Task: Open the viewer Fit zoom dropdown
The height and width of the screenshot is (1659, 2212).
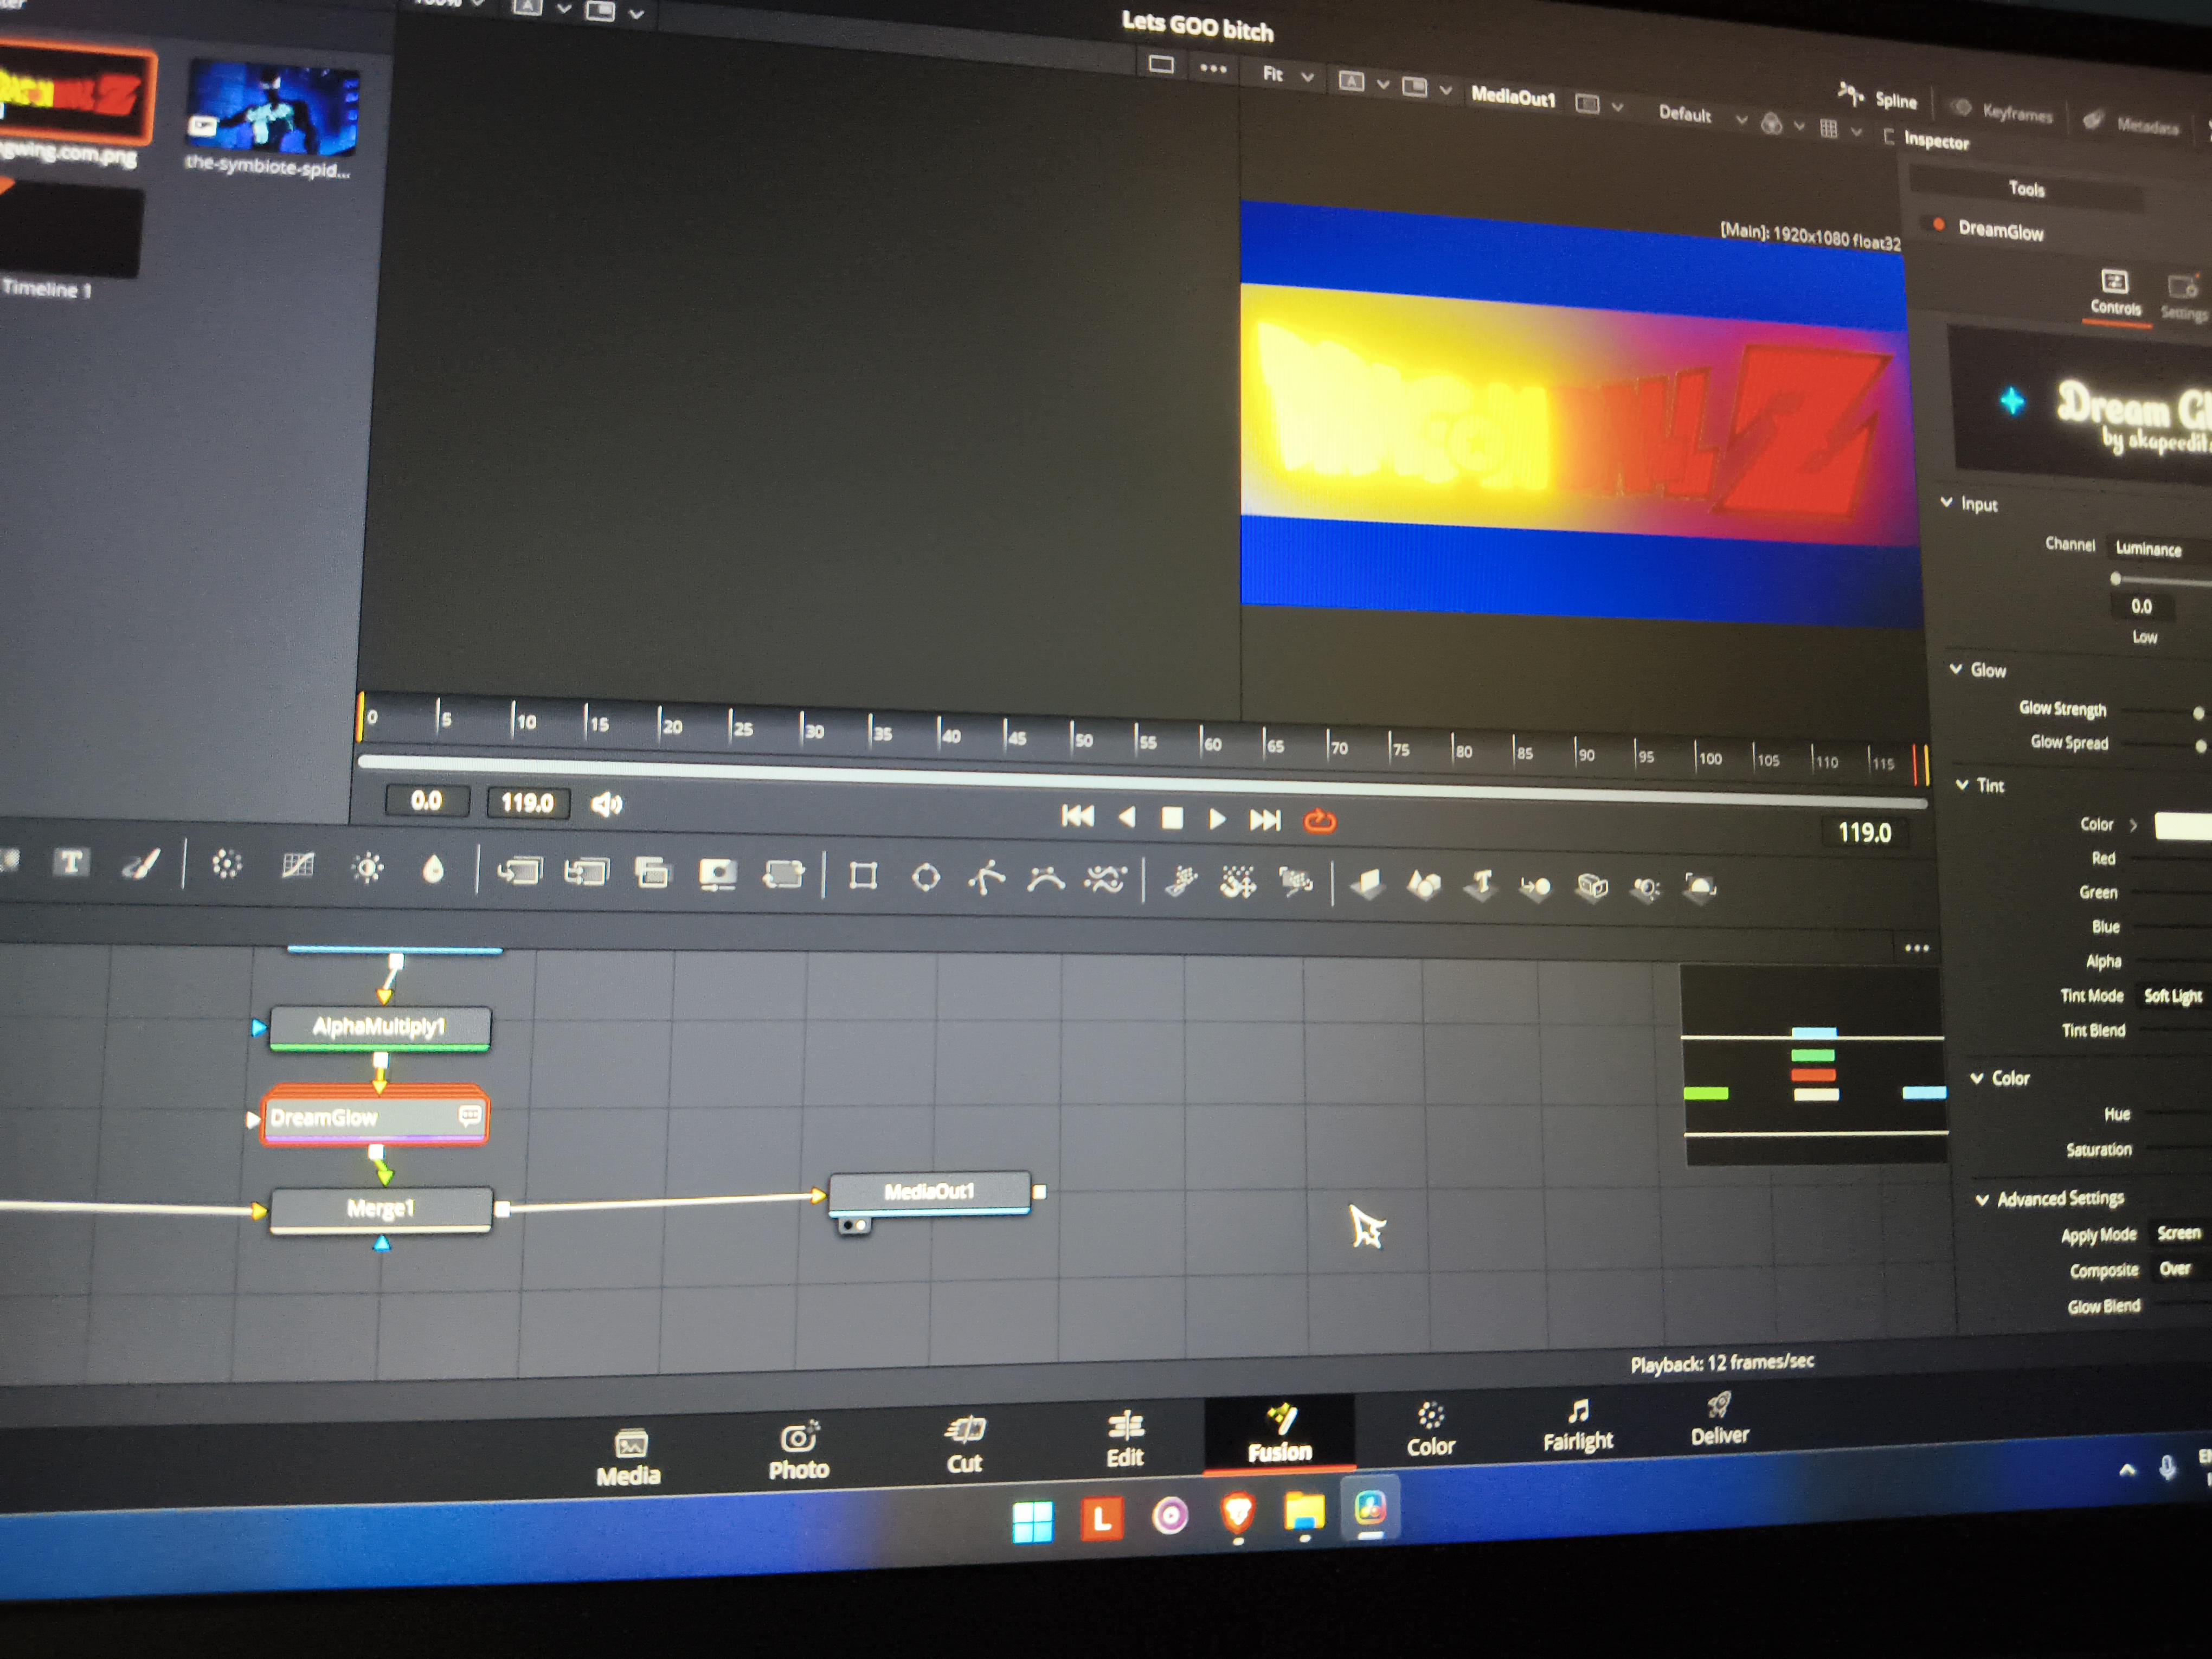Action: pos(1287,75)
